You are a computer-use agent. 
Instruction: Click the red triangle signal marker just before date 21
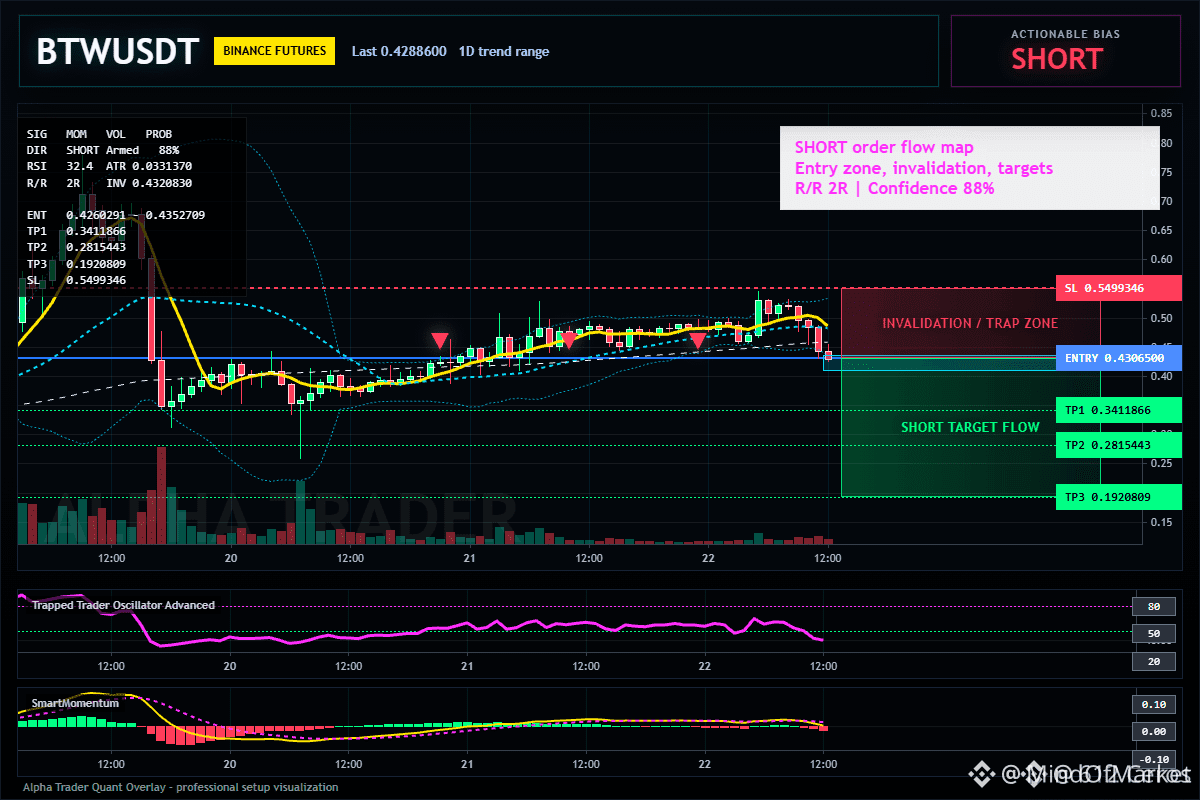[439, 341]
